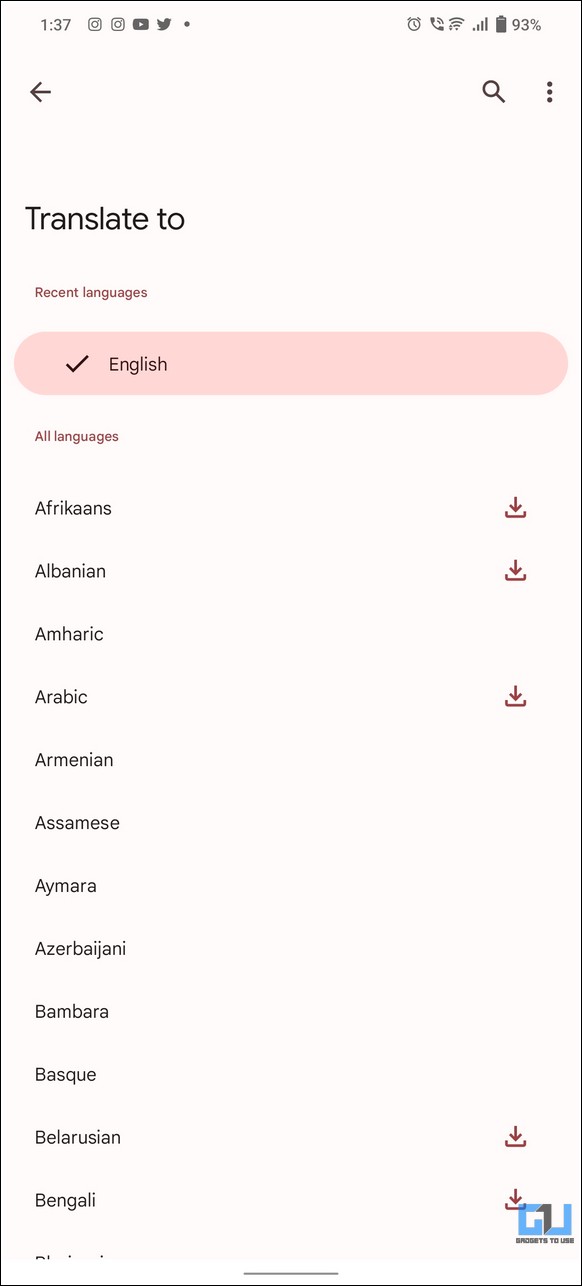Download the Belarusian language pack
Screen dimensions: 582x1286
[x=515, y=1137]
